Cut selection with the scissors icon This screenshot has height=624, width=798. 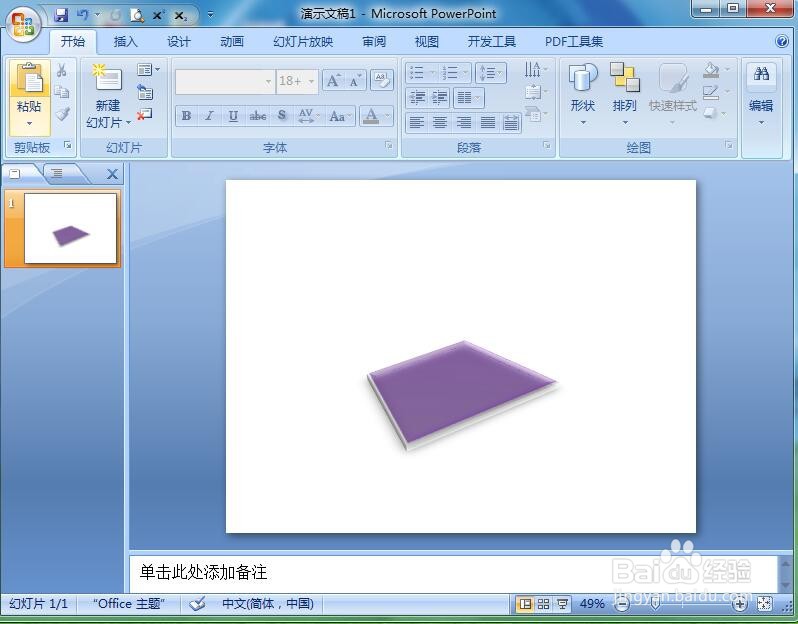pos(62,70)
